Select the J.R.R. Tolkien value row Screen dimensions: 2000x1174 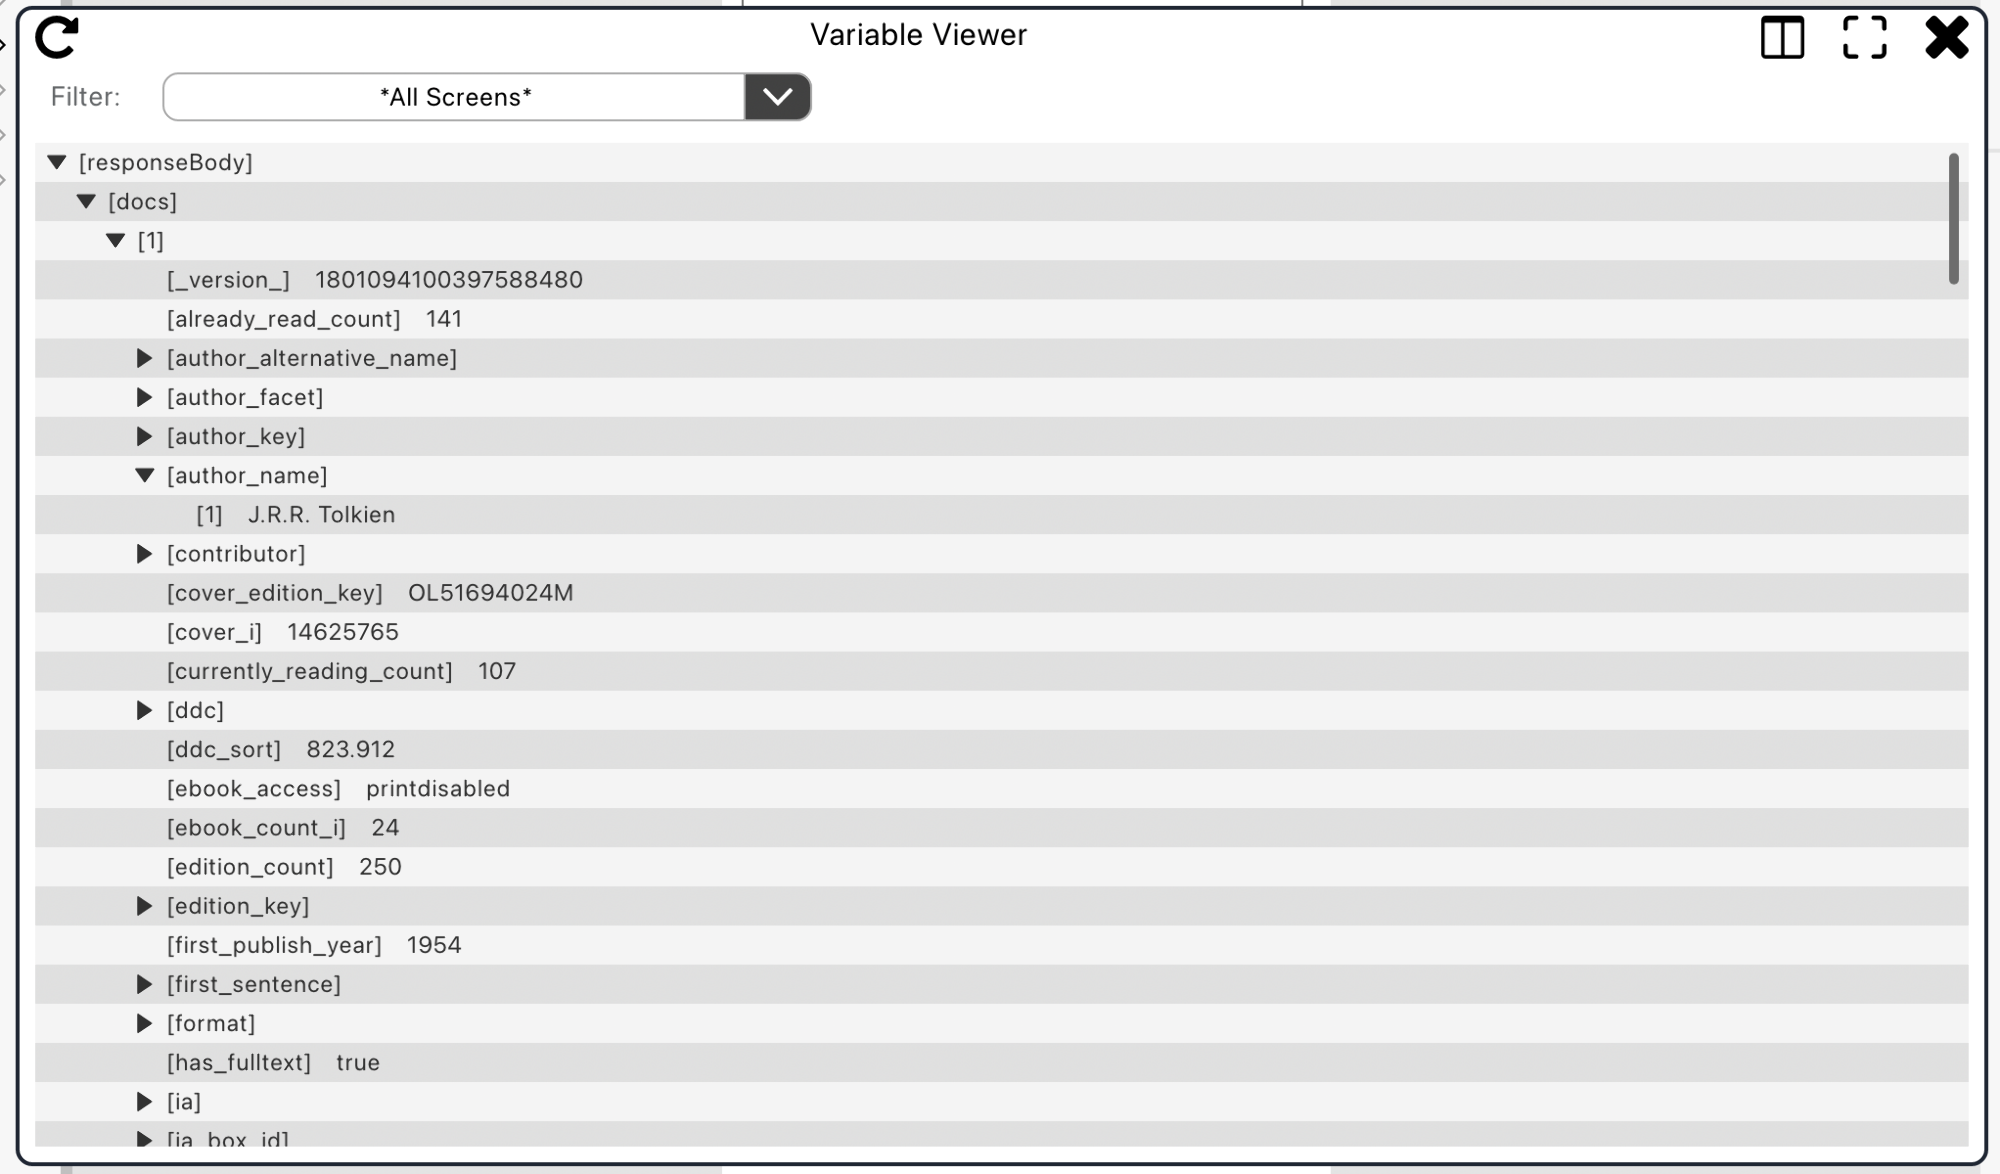pyautogui.click(x=1001, y=515)
